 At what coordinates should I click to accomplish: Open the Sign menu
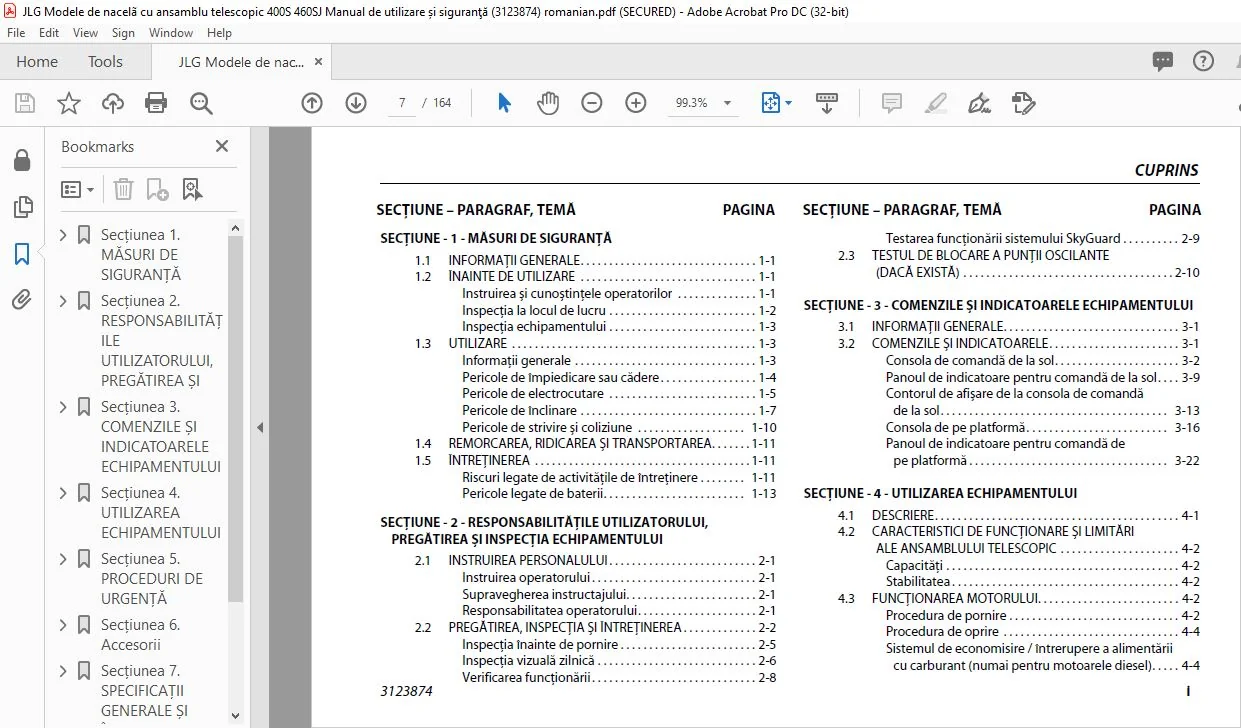point(123,33)
